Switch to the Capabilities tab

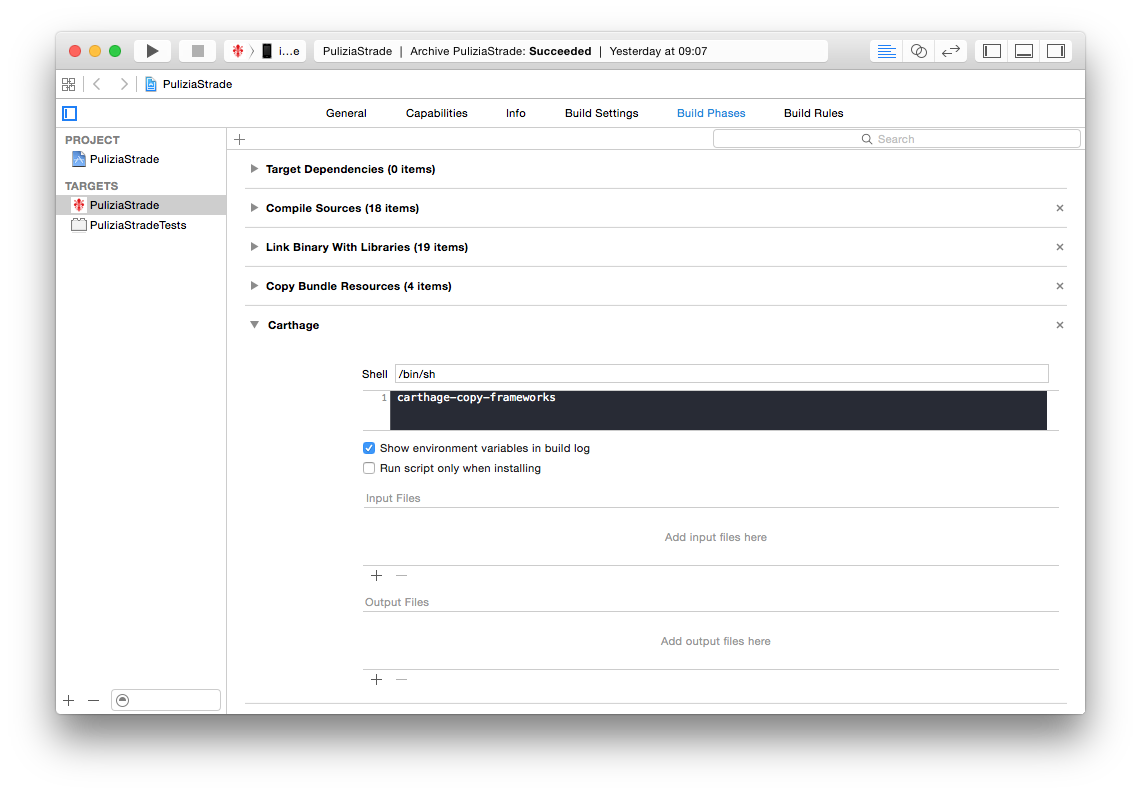(437, 114)
